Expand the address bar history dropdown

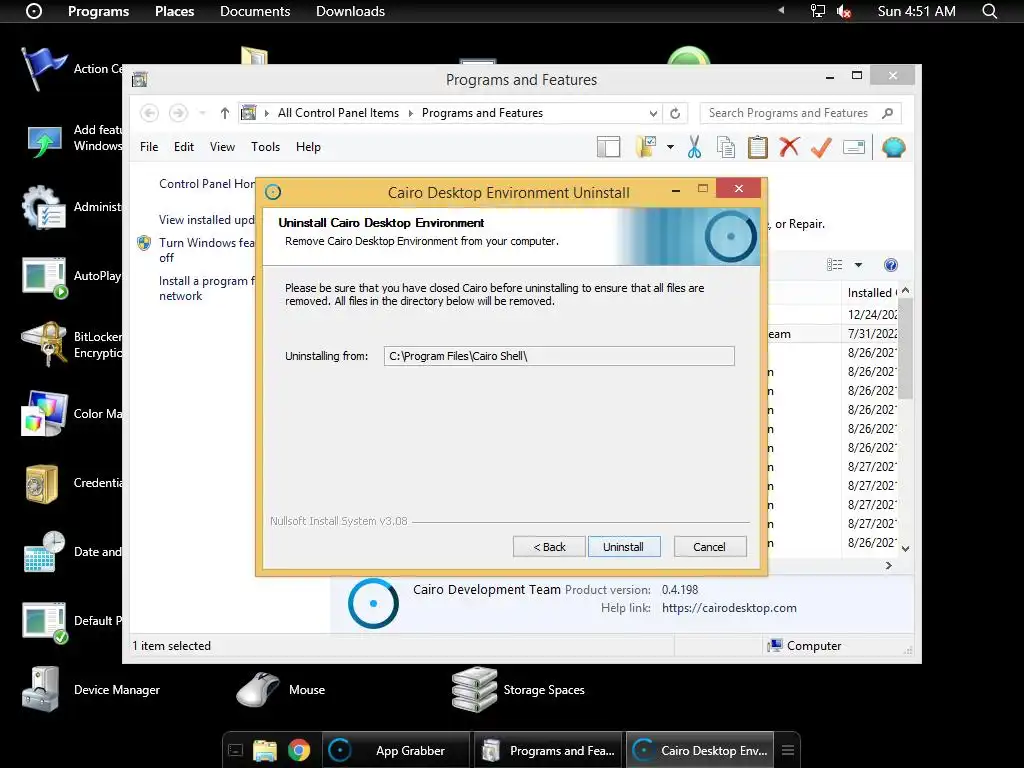(x=653, y=113)
